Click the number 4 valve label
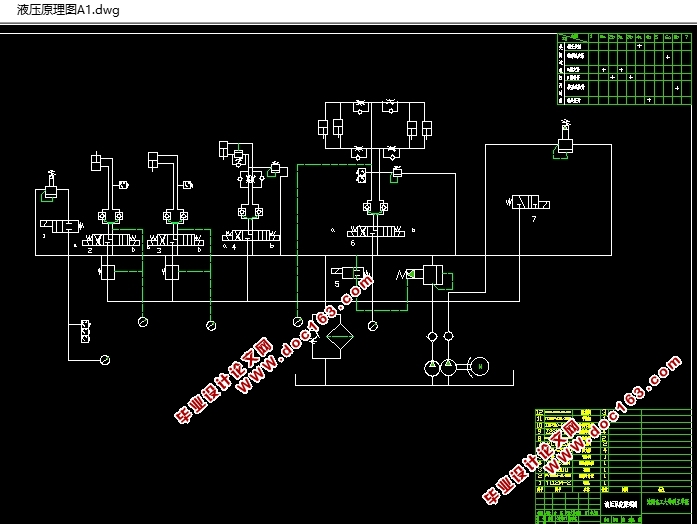Image resolution: width=697 pixels, height=524 pixels. 234,247
